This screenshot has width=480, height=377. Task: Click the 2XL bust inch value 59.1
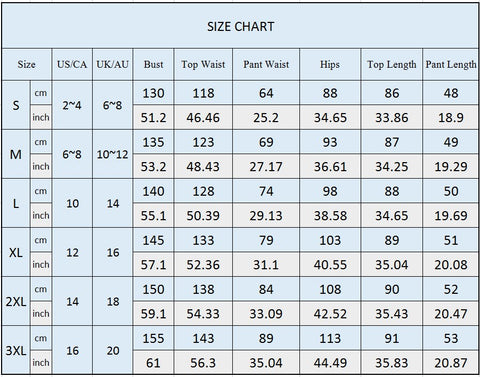click(153, 314)
